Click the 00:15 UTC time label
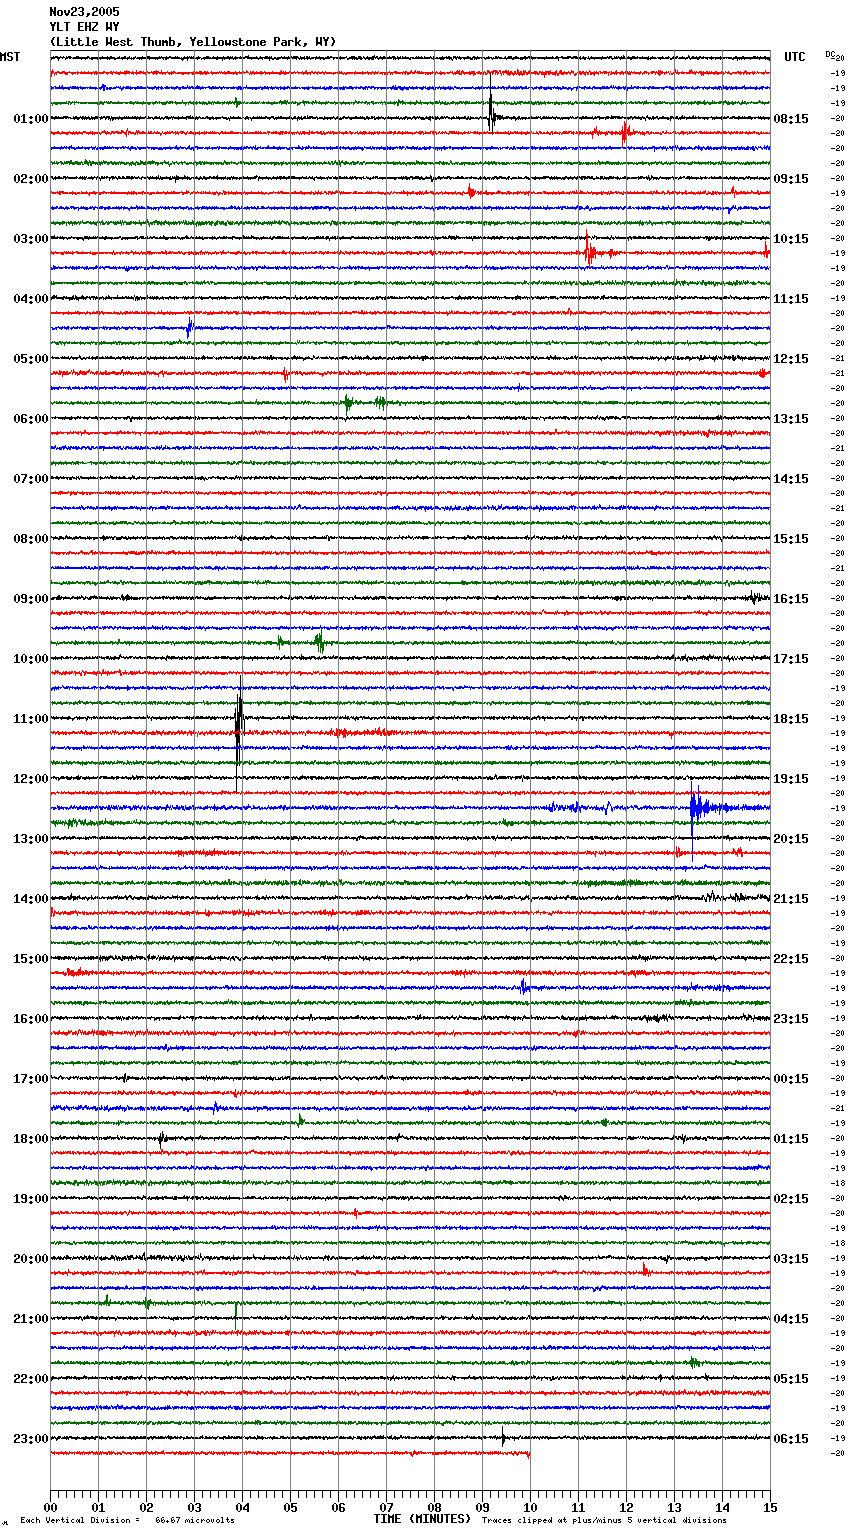Screen dimensions: 850x1534 [791, 1079]
